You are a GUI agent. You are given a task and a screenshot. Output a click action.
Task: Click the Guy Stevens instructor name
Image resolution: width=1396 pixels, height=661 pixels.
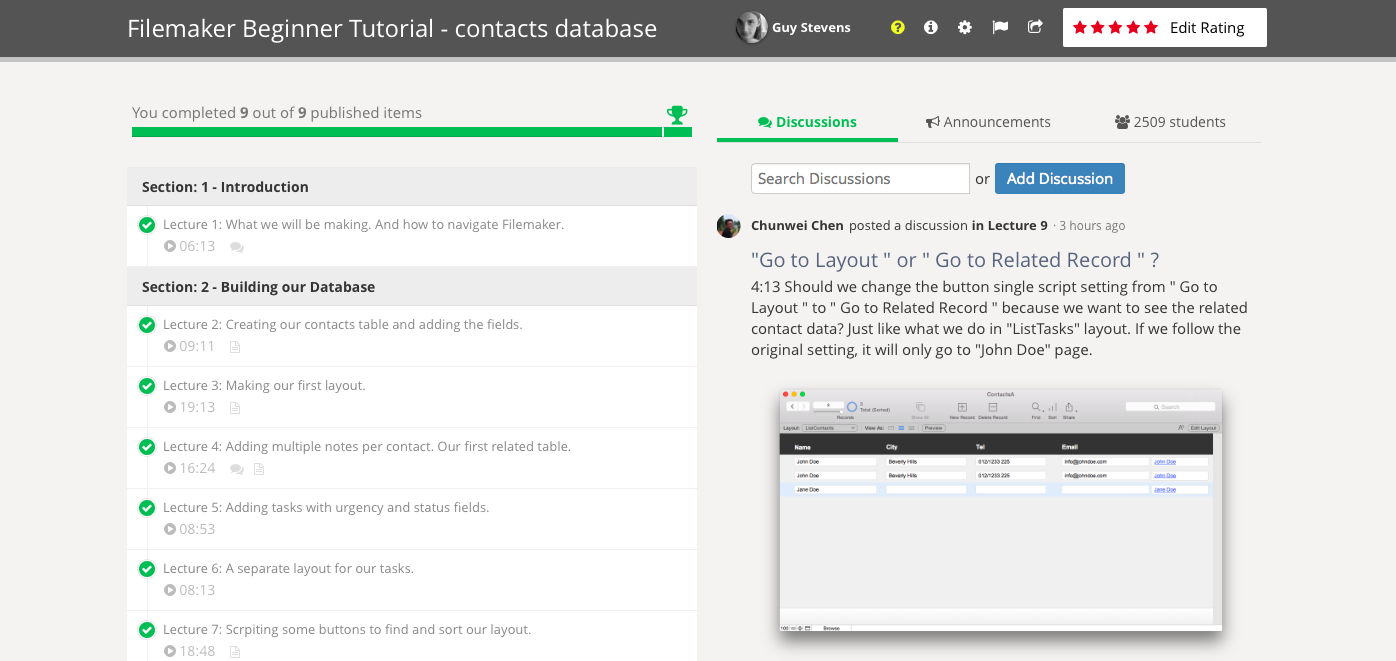811,28
